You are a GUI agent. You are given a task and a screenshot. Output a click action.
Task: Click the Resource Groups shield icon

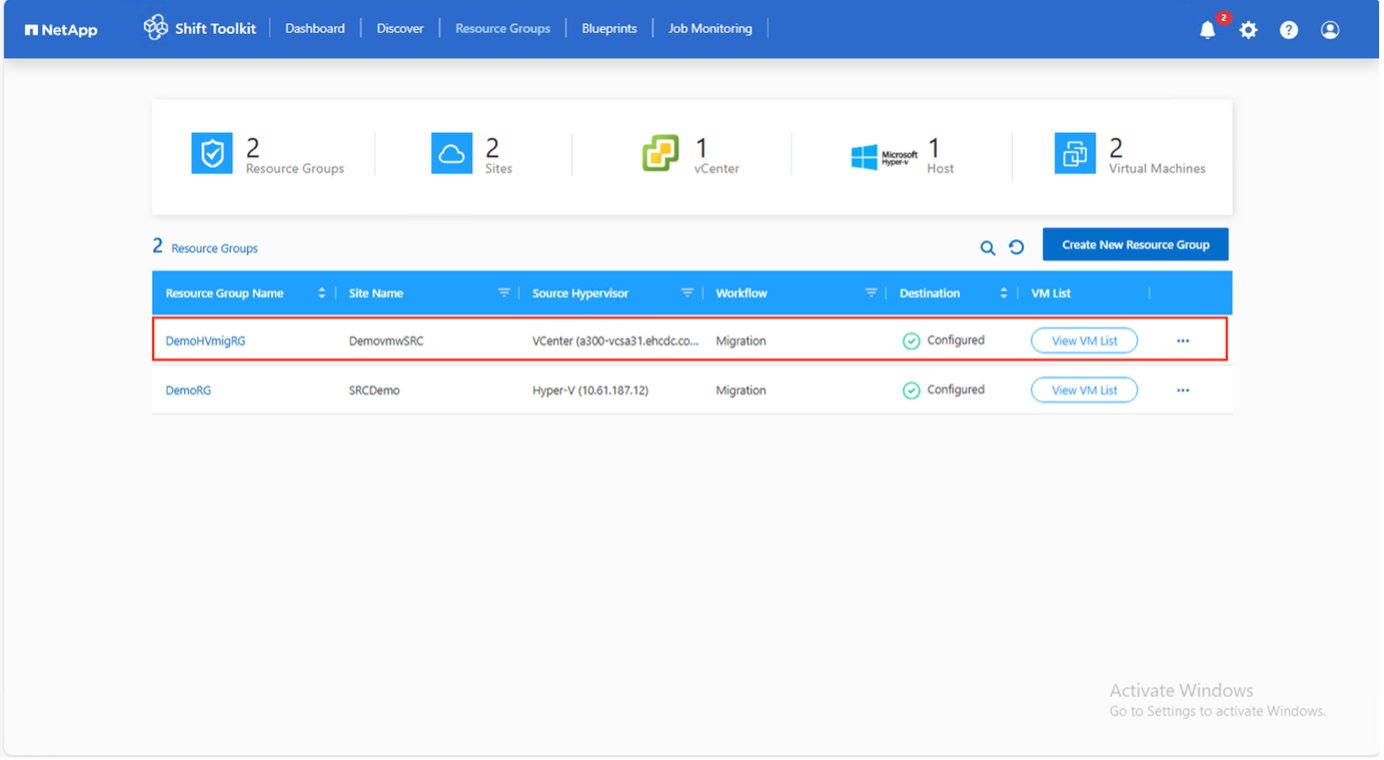pos(212,154)
